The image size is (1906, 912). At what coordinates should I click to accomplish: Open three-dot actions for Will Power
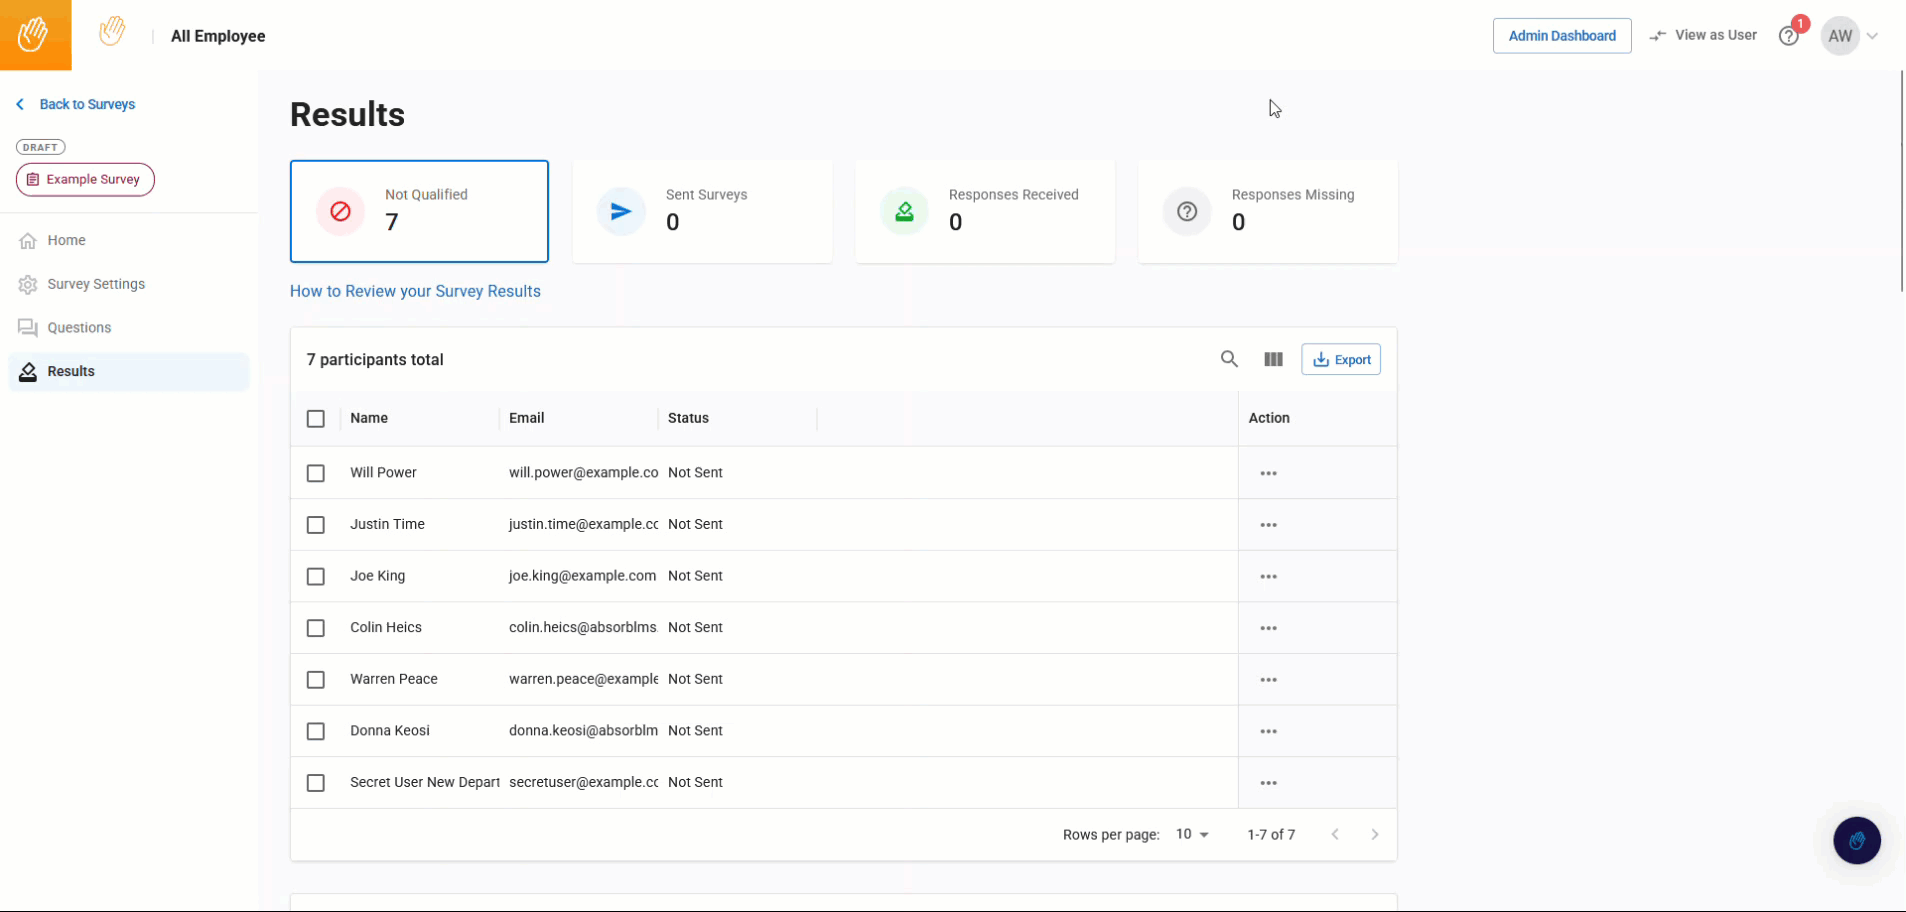coord(1268,473)
